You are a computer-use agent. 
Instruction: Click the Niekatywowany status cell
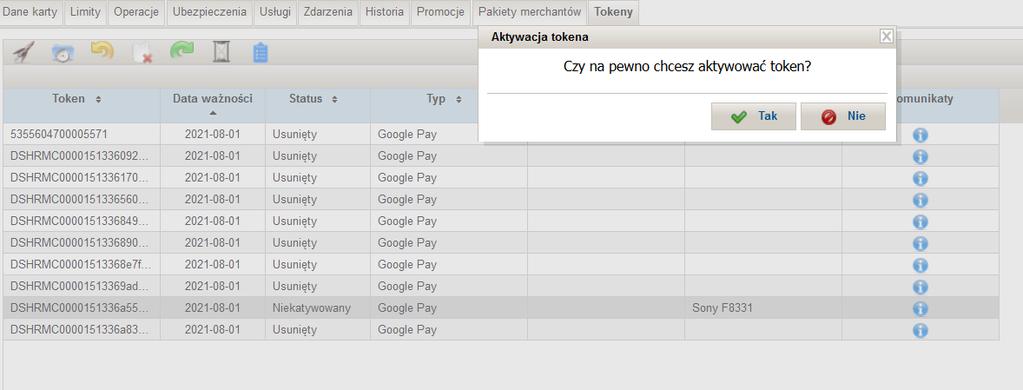click(318, 308)
